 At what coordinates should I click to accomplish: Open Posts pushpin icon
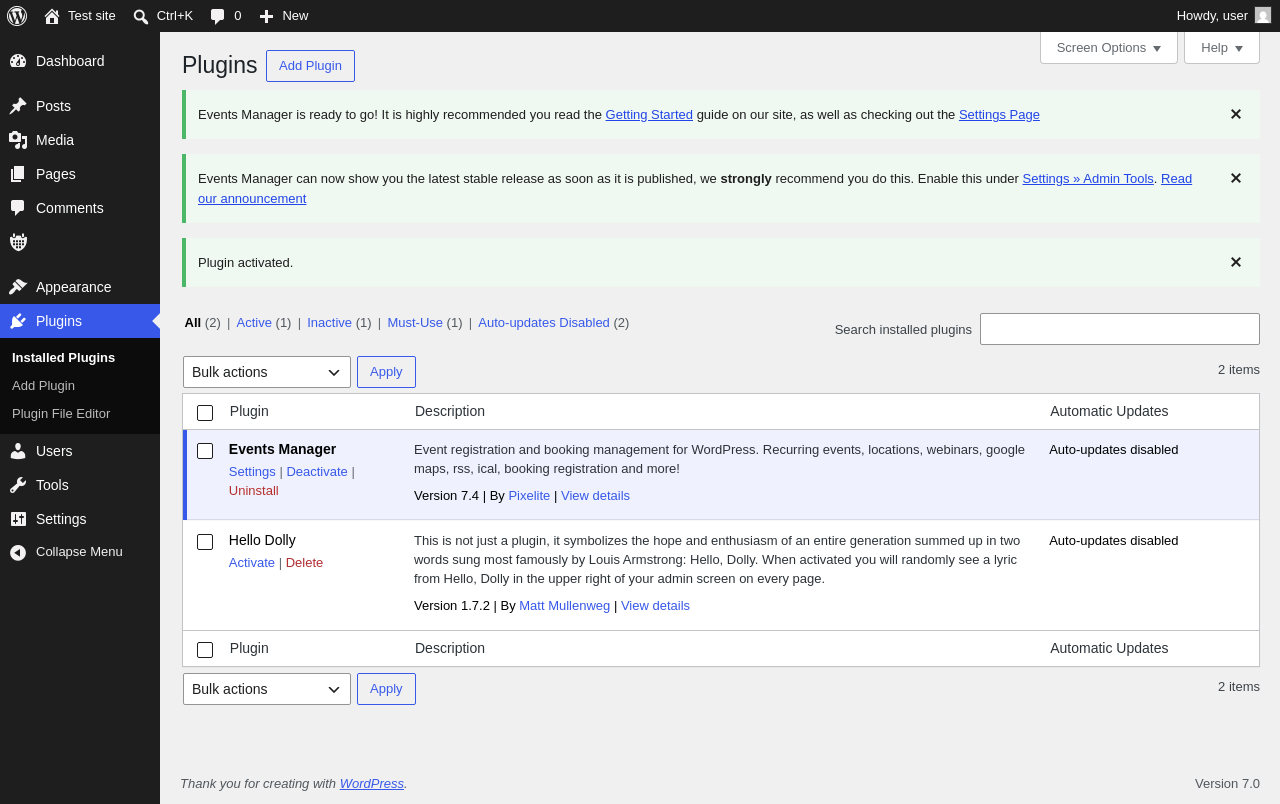click(18, 106)
